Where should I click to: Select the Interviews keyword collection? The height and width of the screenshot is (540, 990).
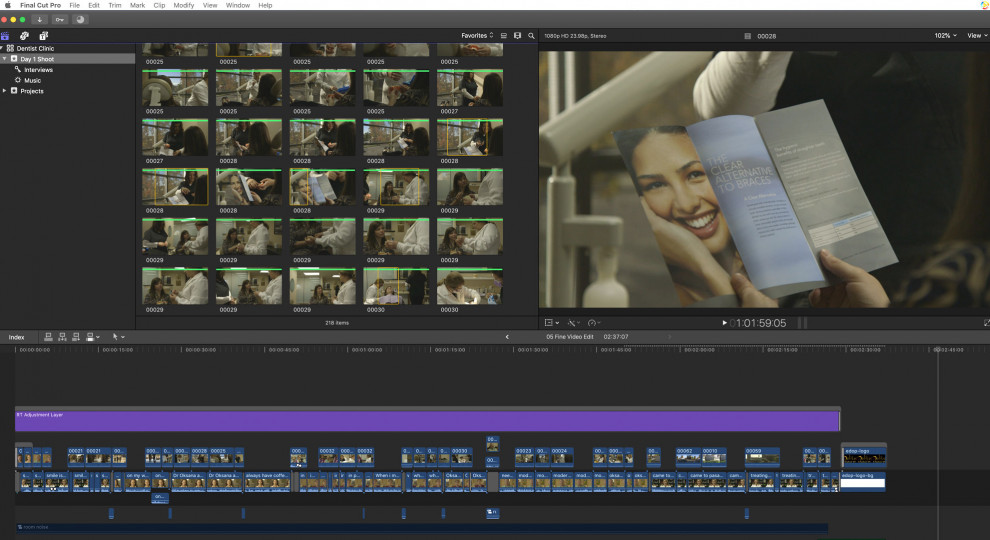click(x=38, y=69)
